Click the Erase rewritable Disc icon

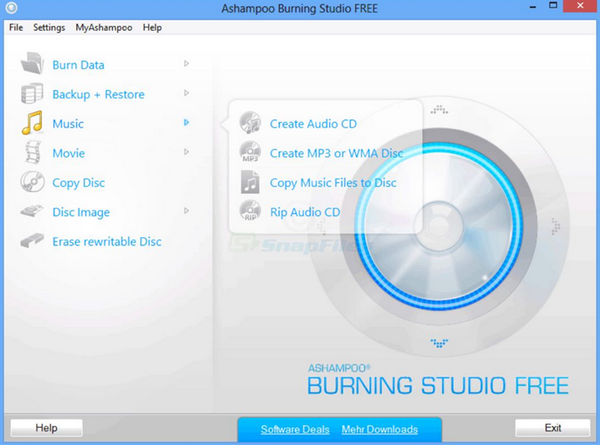point(34,242)
